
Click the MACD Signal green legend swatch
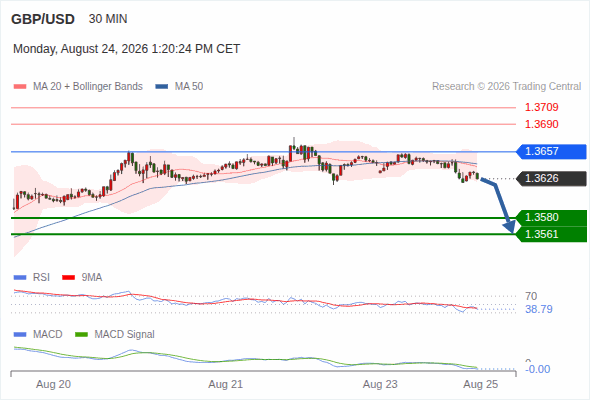[81, 335]
